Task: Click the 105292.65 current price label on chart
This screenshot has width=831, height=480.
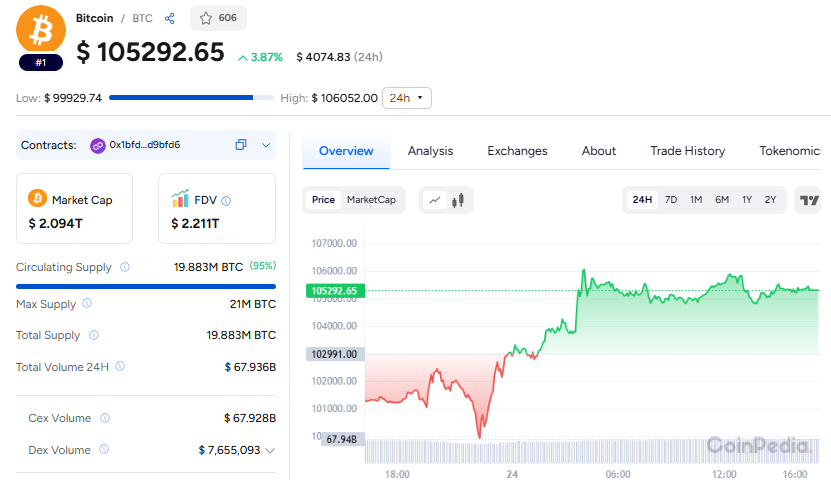Action: pos(335,290)
